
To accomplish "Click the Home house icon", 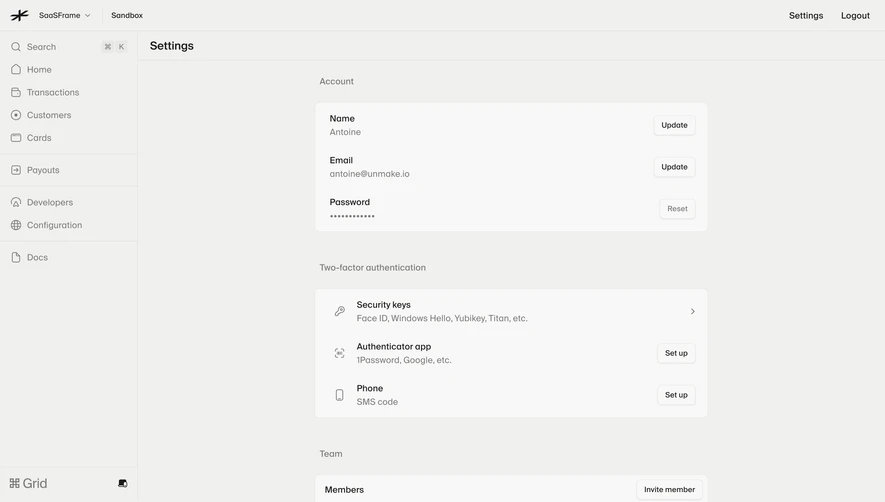I will coord(16,69).
